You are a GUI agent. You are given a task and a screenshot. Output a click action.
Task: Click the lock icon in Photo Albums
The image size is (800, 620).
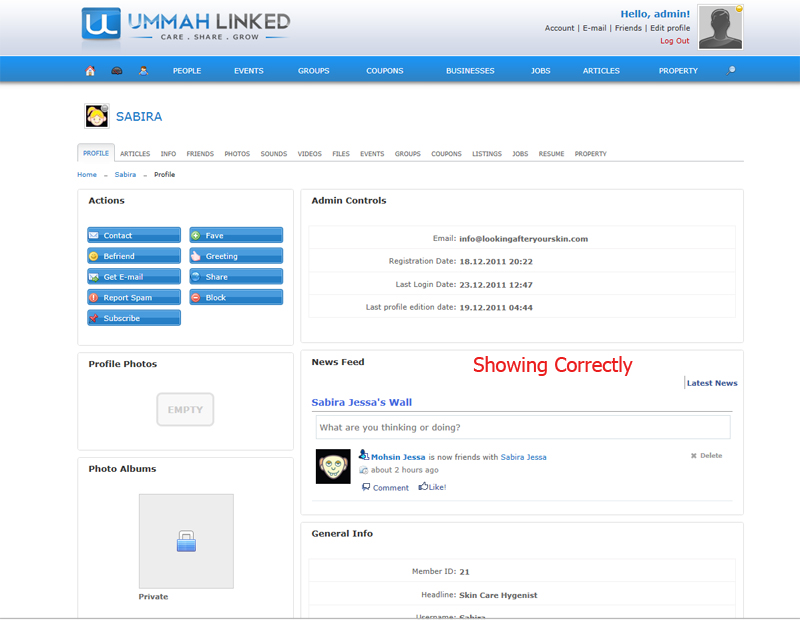(x=186, y=541)
